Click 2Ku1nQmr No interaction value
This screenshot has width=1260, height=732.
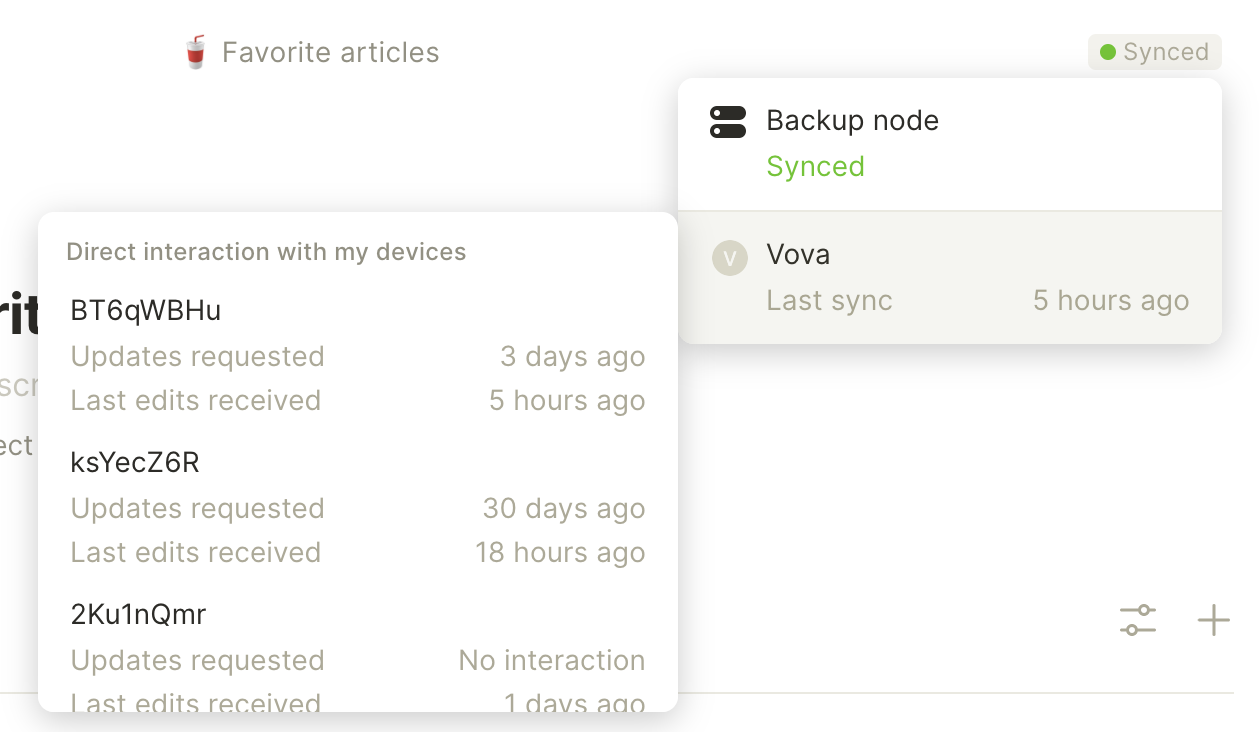click(x=552, y=661)
